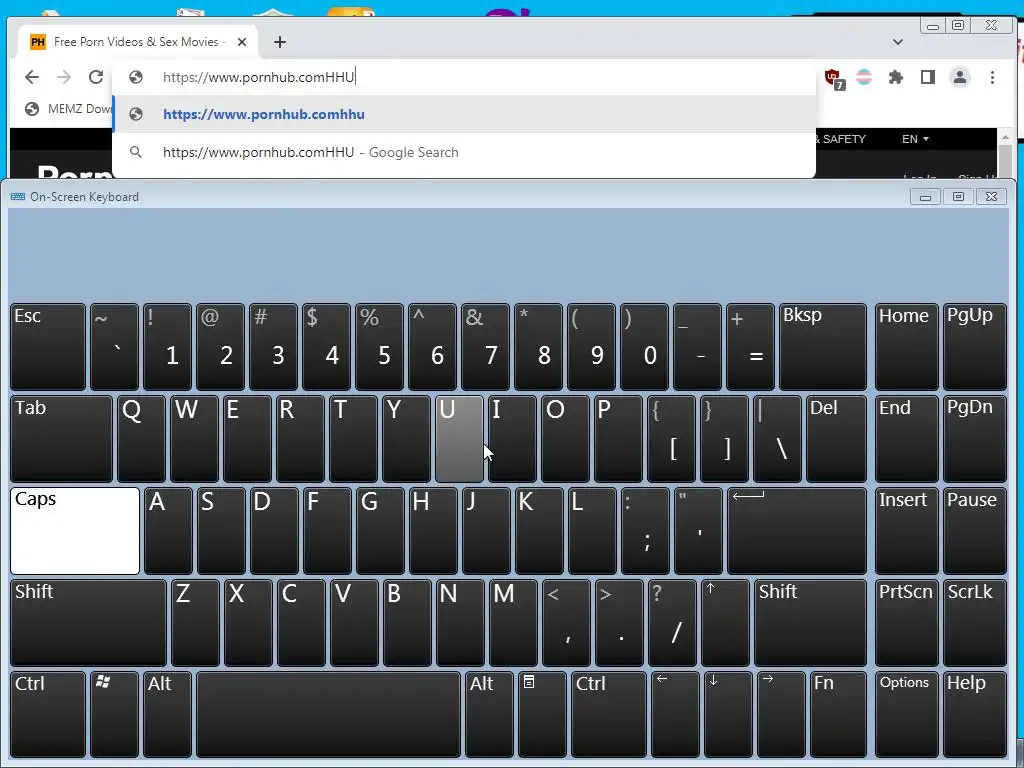This screenshot has width=1024, height=768.
Task: Reload the page with the refresh icon
Action: tap(96, 77)
